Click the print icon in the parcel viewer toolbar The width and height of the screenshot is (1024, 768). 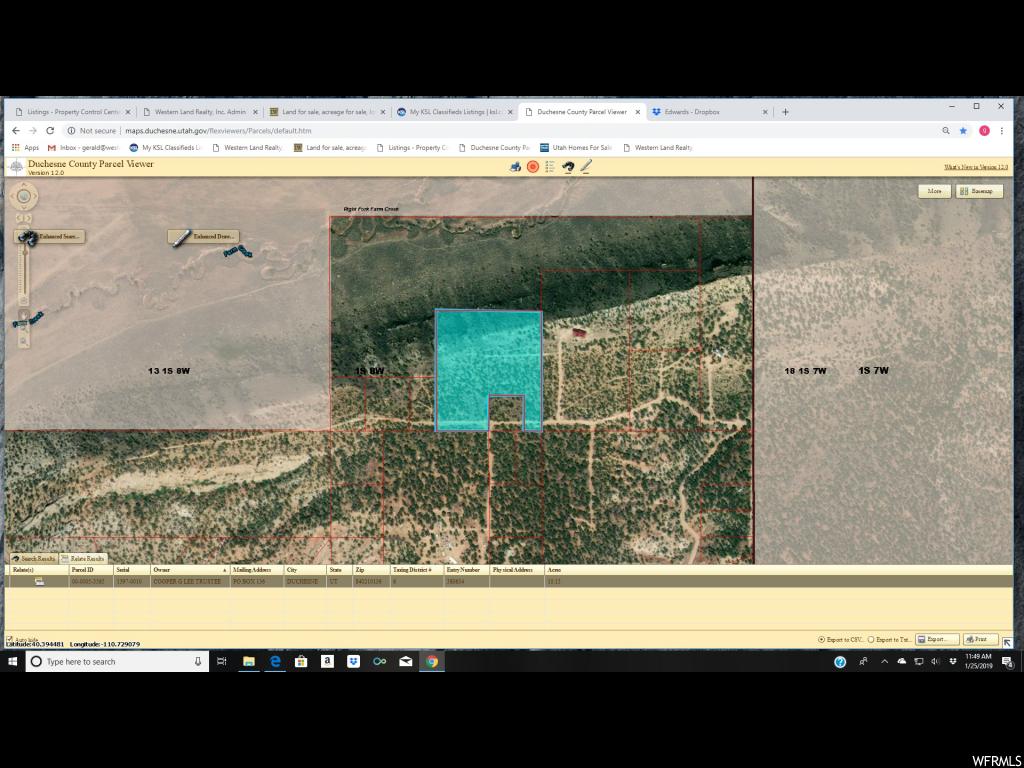pos(515,167)
